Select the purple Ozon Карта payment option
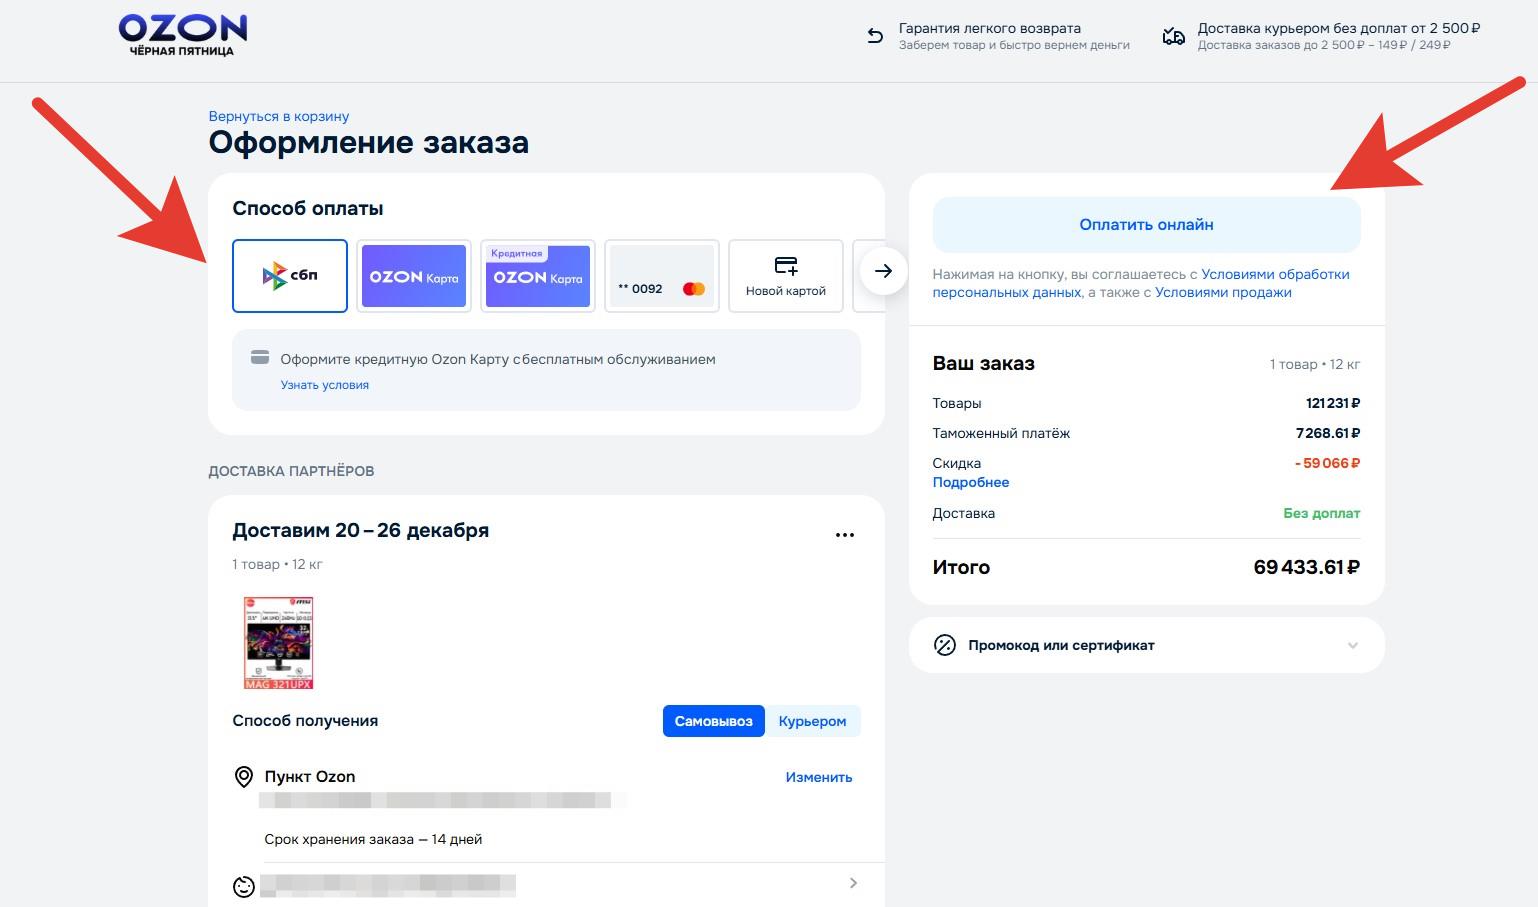This screenshot has height=907, width=1538. click(x=414, y=276)
